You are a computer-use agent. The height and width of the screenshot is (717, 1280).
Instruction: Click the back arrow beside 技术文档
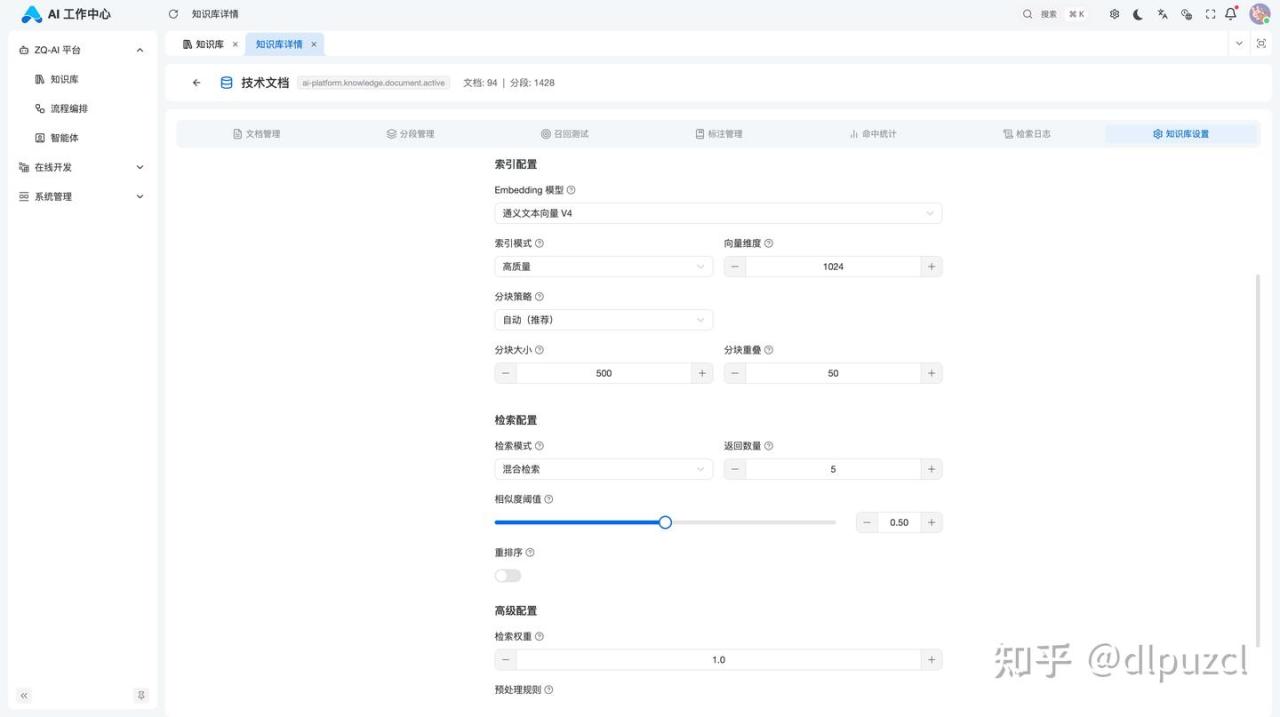click(196, 83)
